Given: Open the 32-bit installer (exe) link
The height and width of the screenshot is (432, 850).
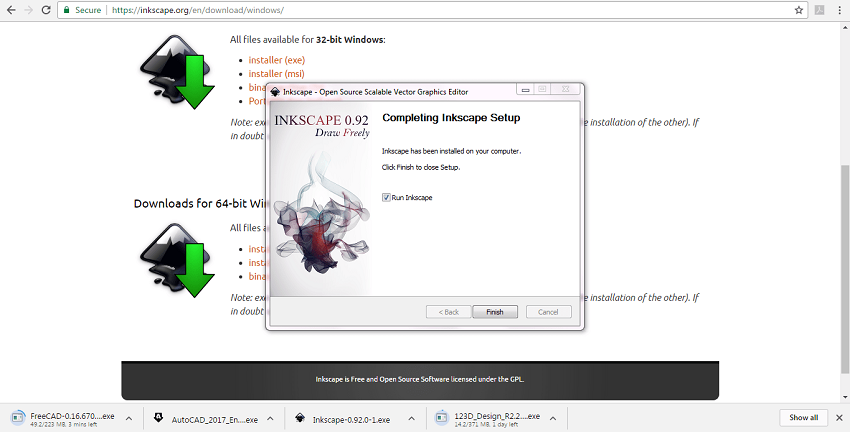Looking at the screenshot, I should click(276, 60).
